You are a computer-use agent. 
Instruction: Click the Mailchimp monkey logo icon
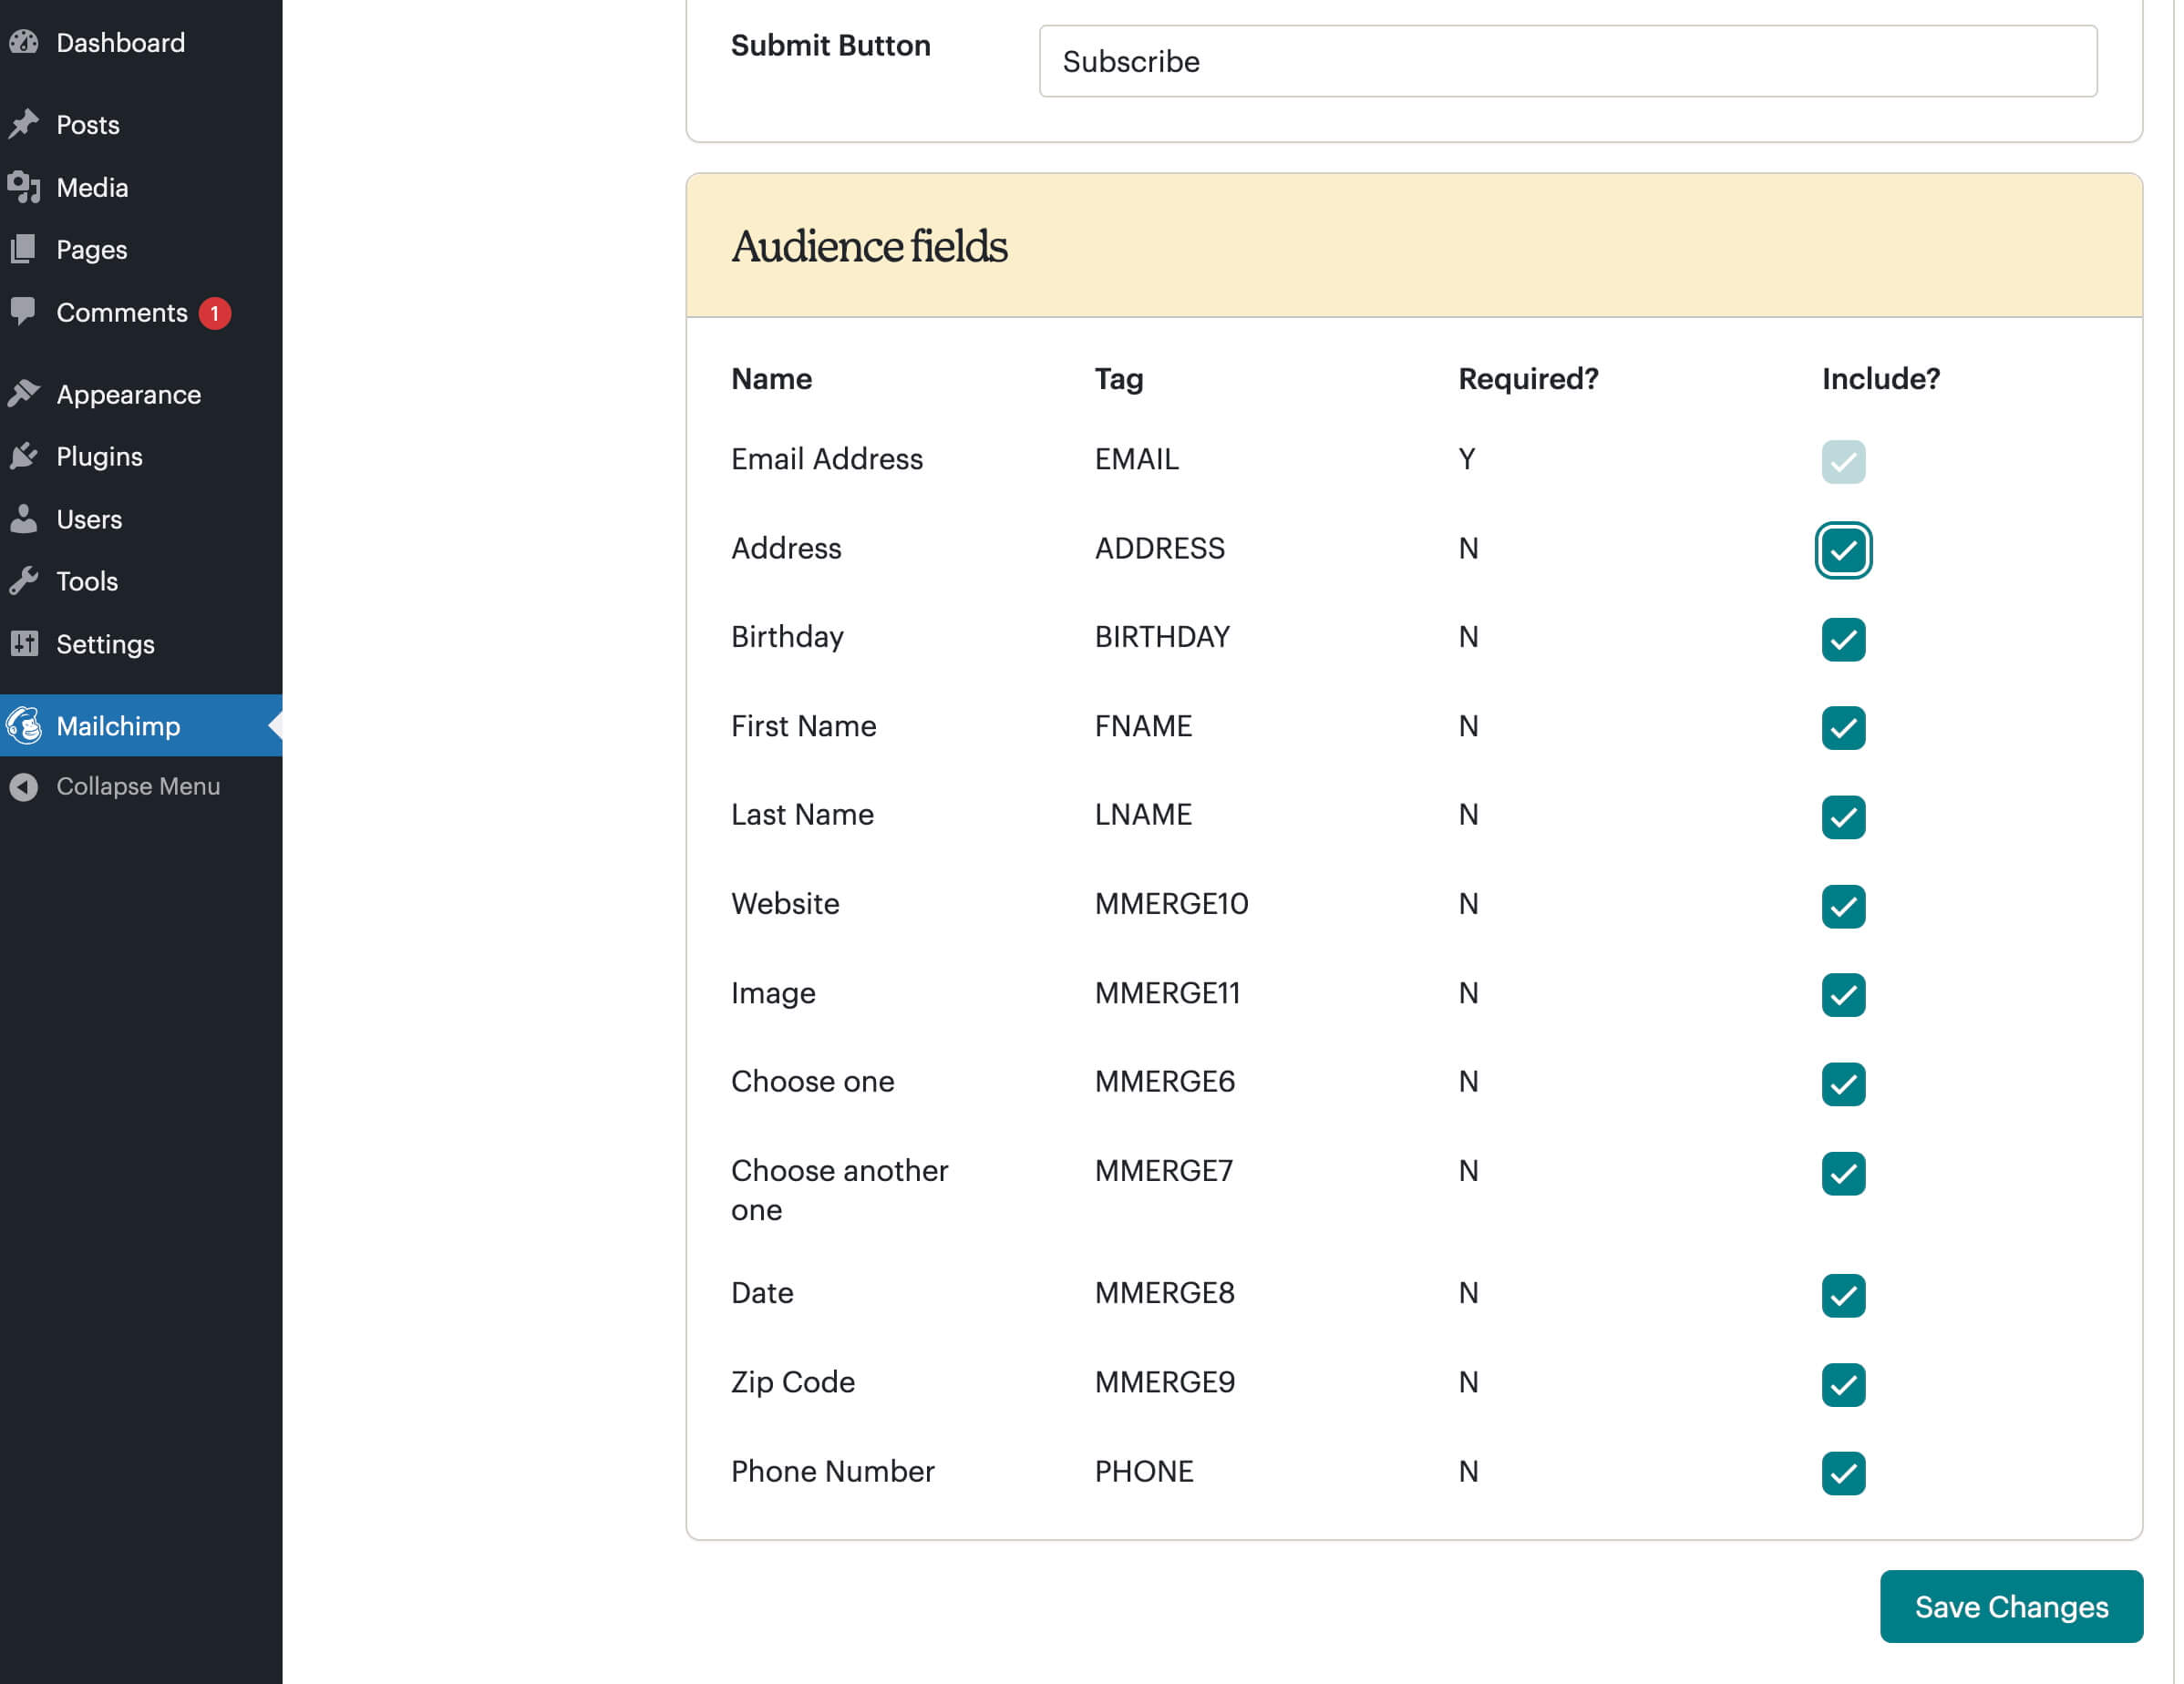[24, 725]
